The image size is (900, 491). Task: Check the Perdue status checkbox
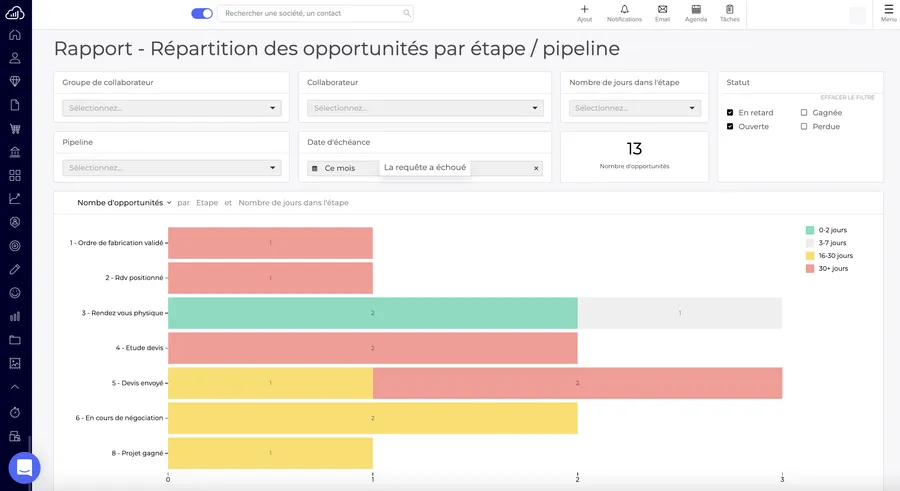click(x=804, y=127)
